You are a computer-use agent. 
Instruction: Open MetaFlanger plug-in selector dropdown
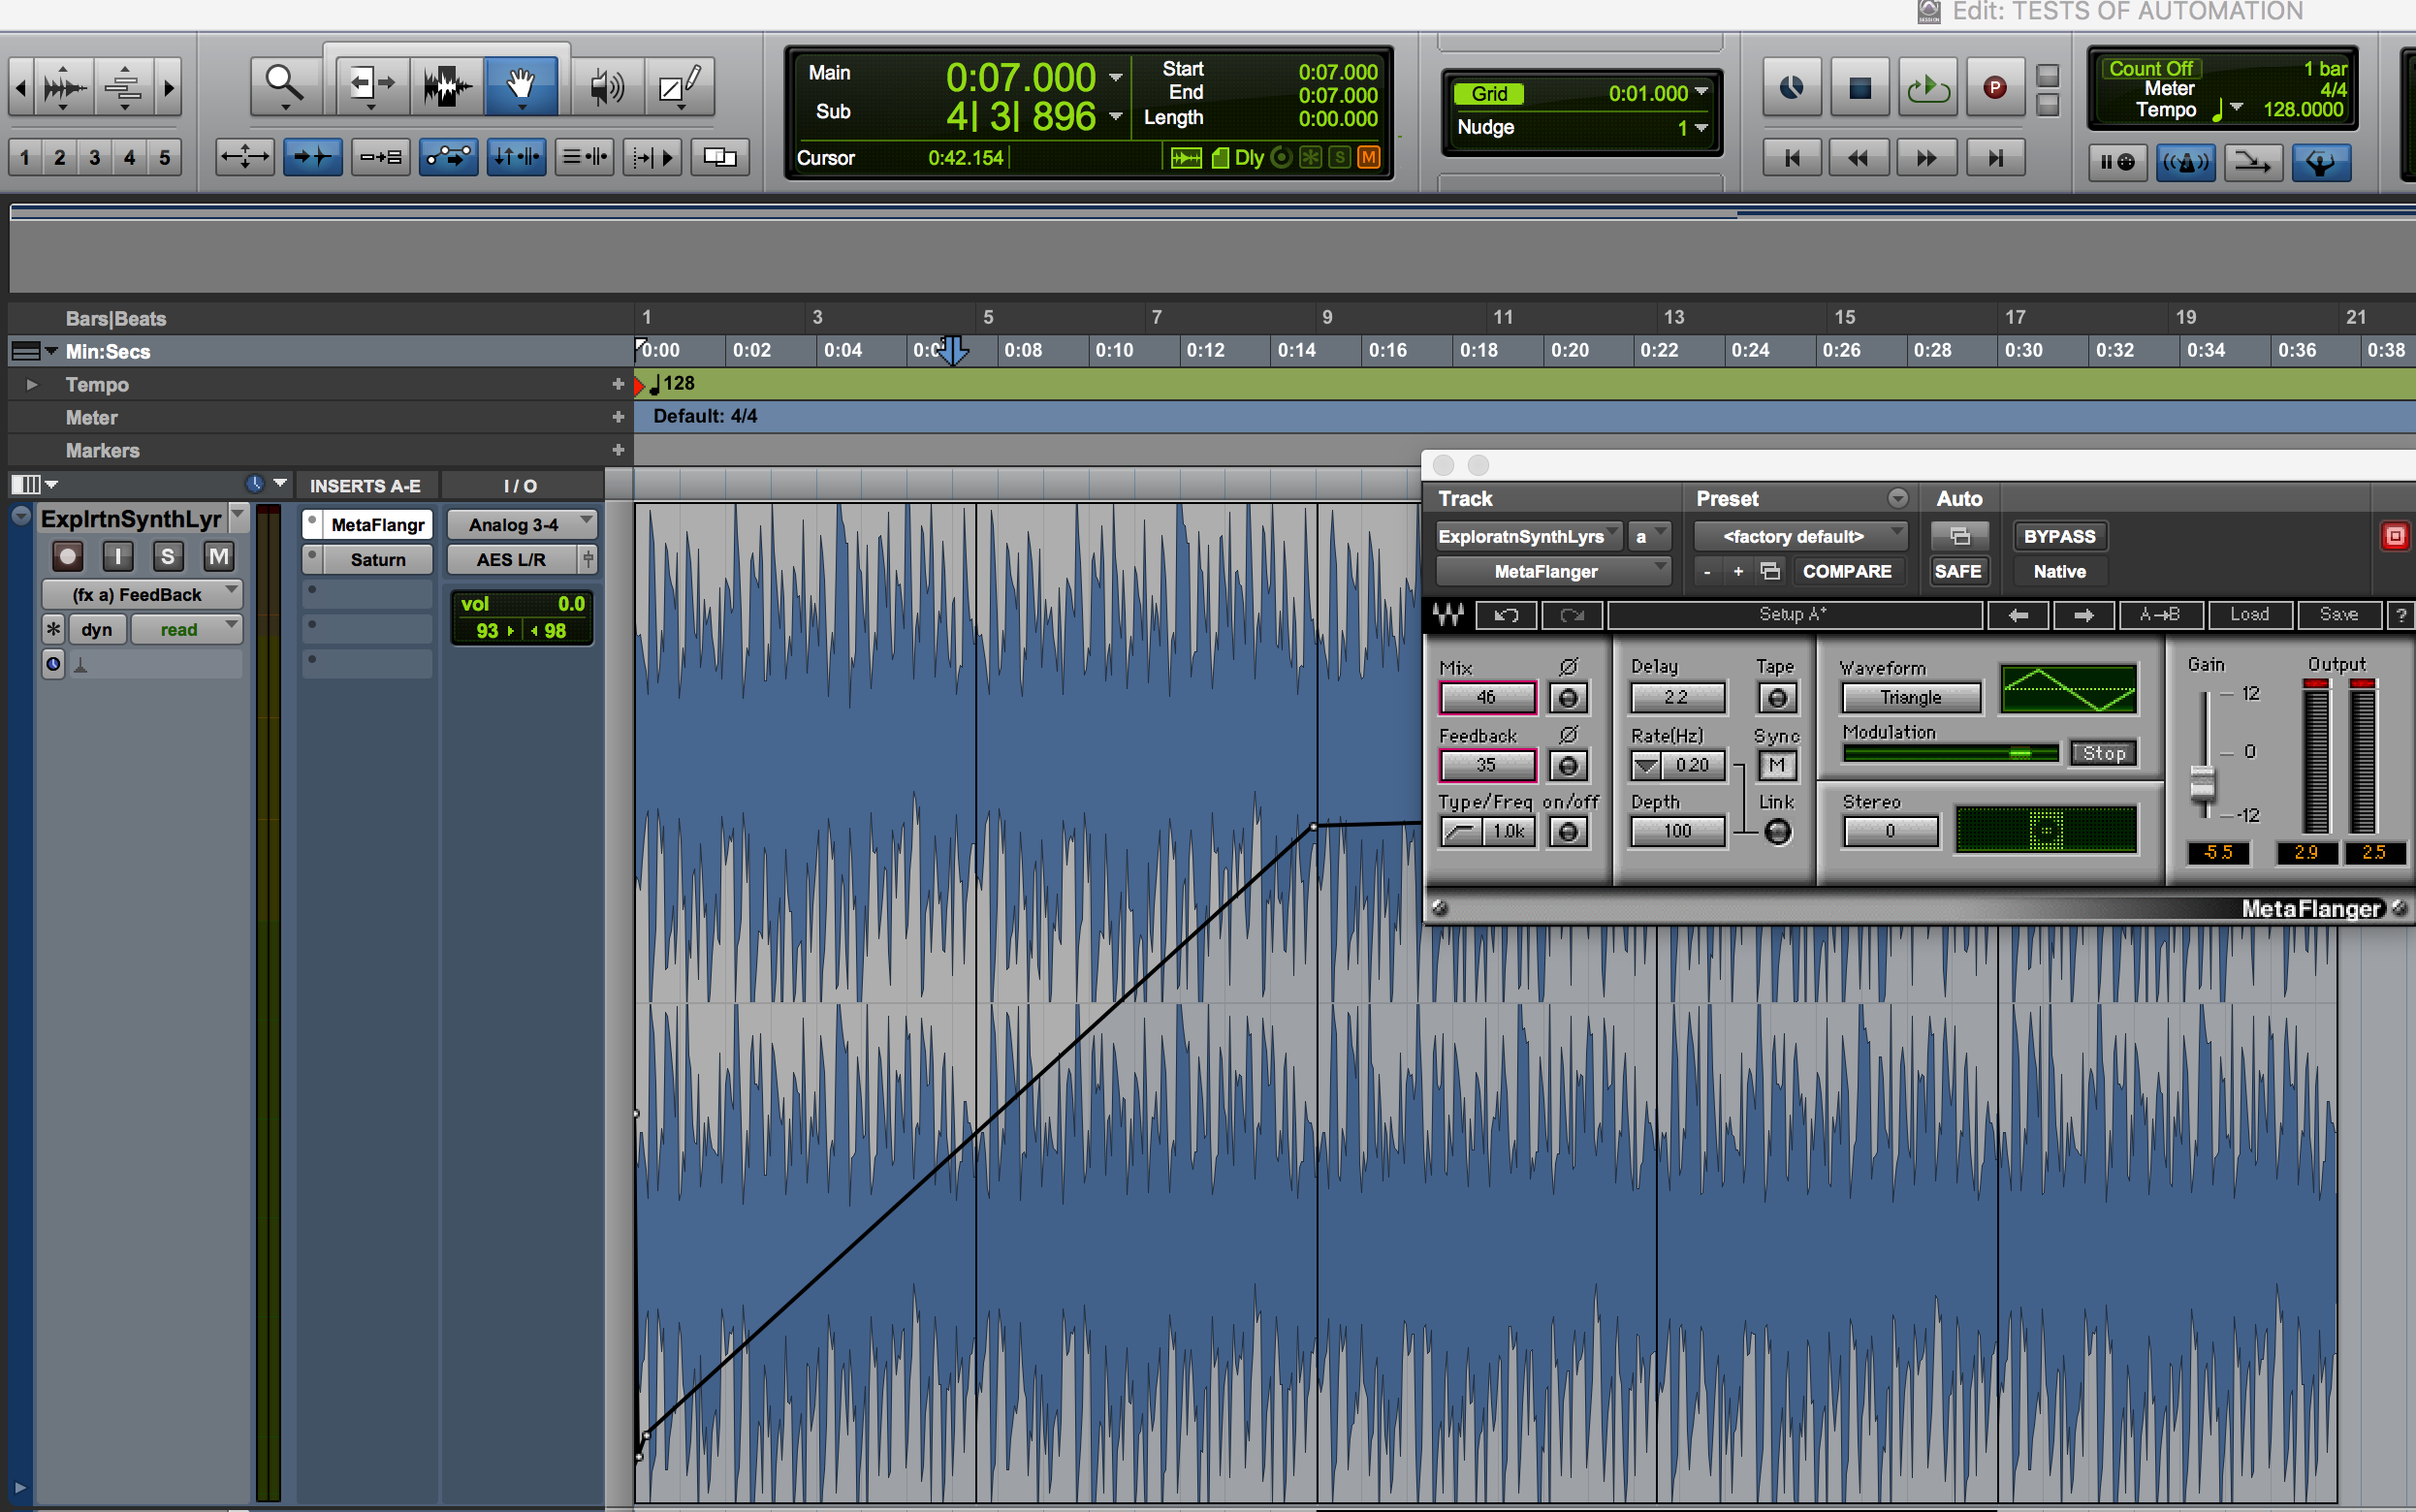[x=1553, y=571]
